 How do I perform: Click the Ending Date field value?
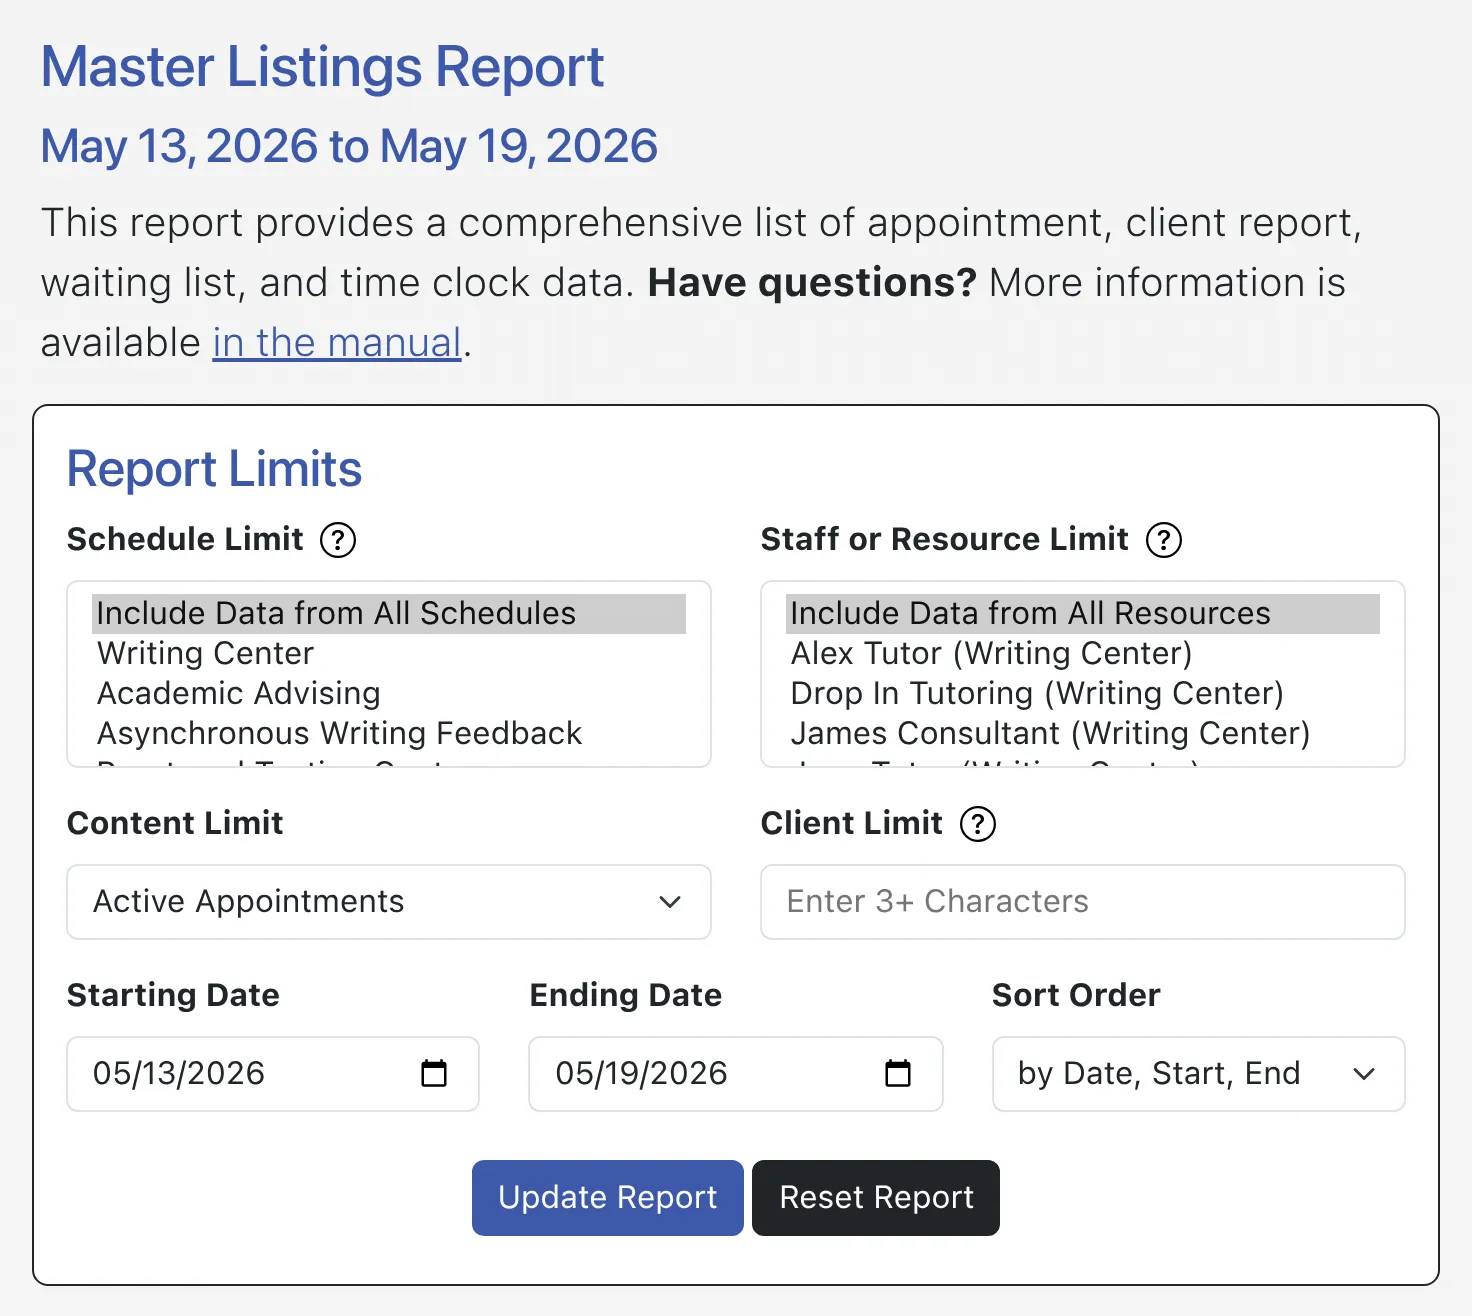tap(642, 1074)
